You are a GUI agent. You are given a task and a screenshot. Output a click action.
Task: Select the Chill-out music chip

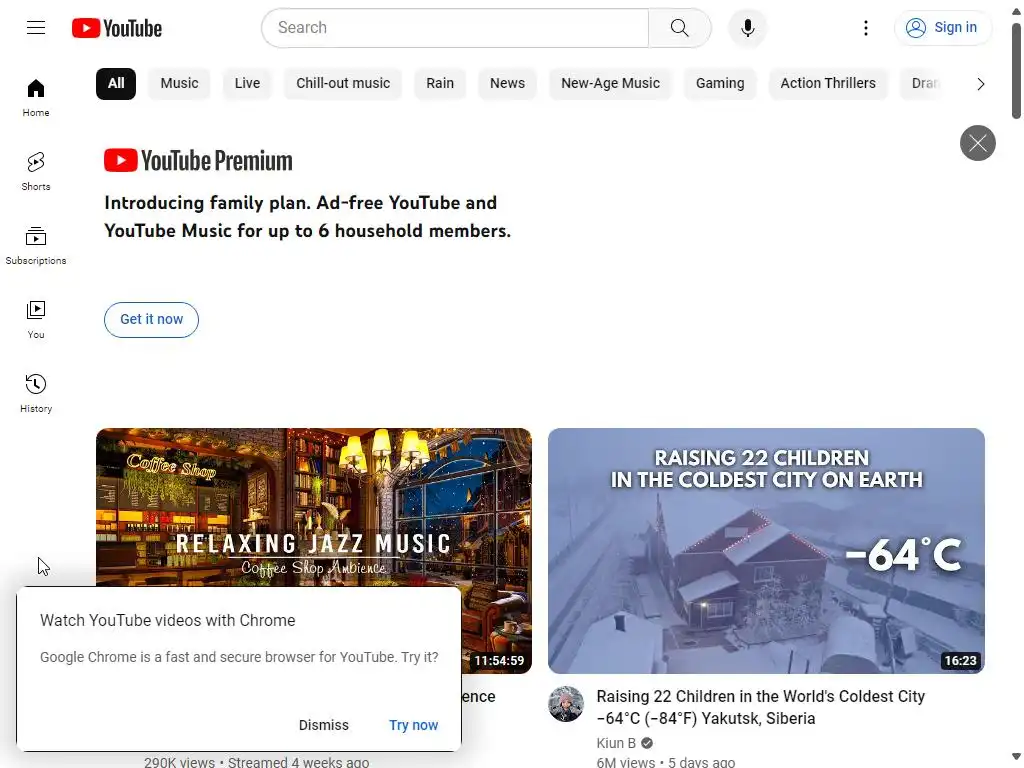[x=343, y=84]
